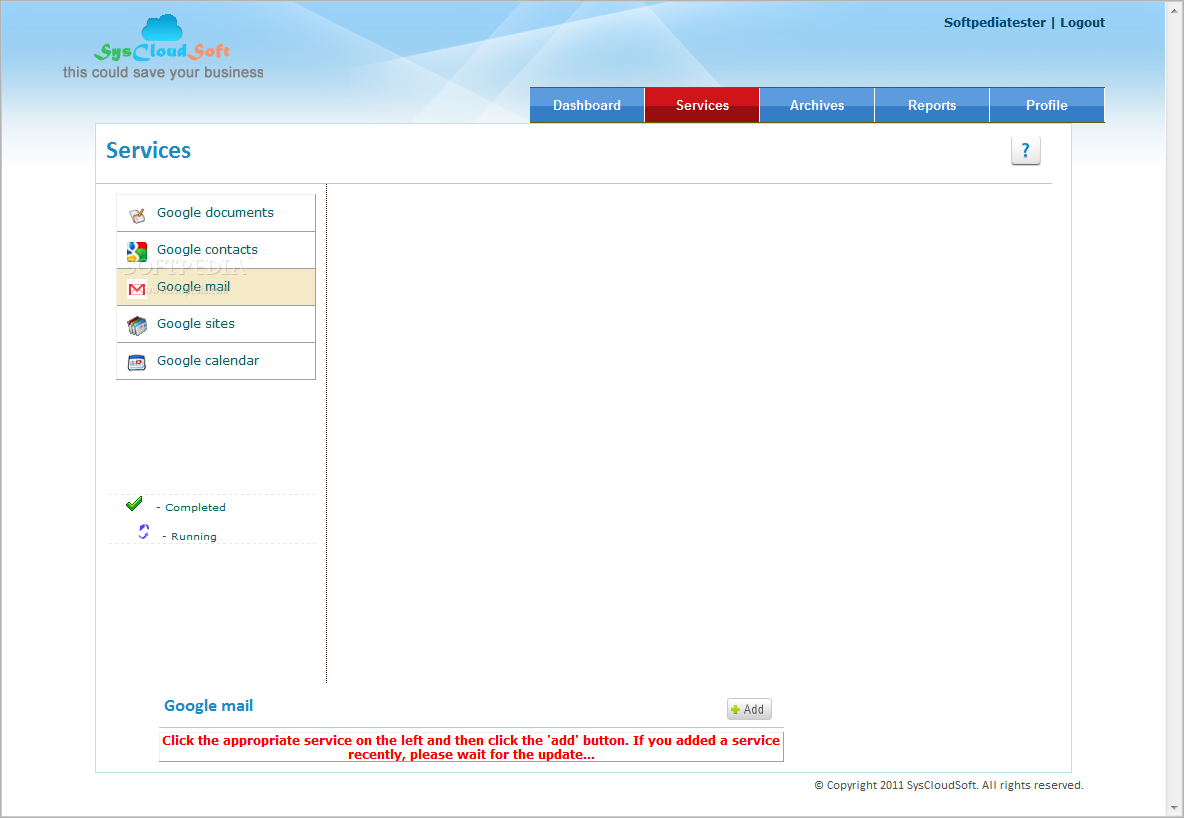Select the Services tab
The height and width of the screenshot is (818, 1184).
pyautogui.click(x=702, y=105)
